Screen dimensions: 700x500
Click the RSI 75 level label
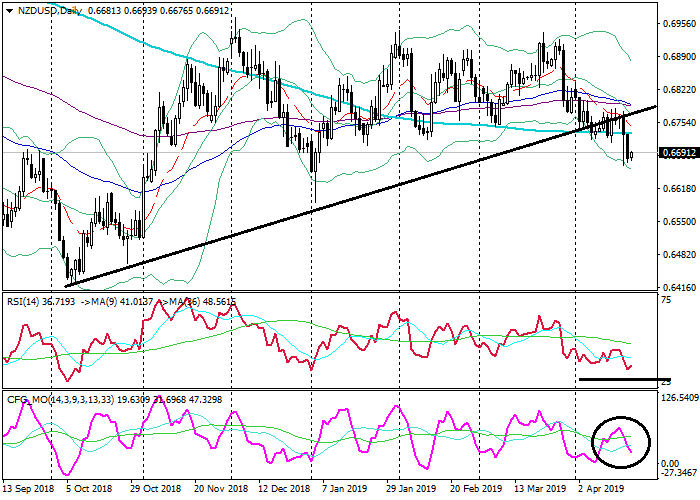click(665, 299)
